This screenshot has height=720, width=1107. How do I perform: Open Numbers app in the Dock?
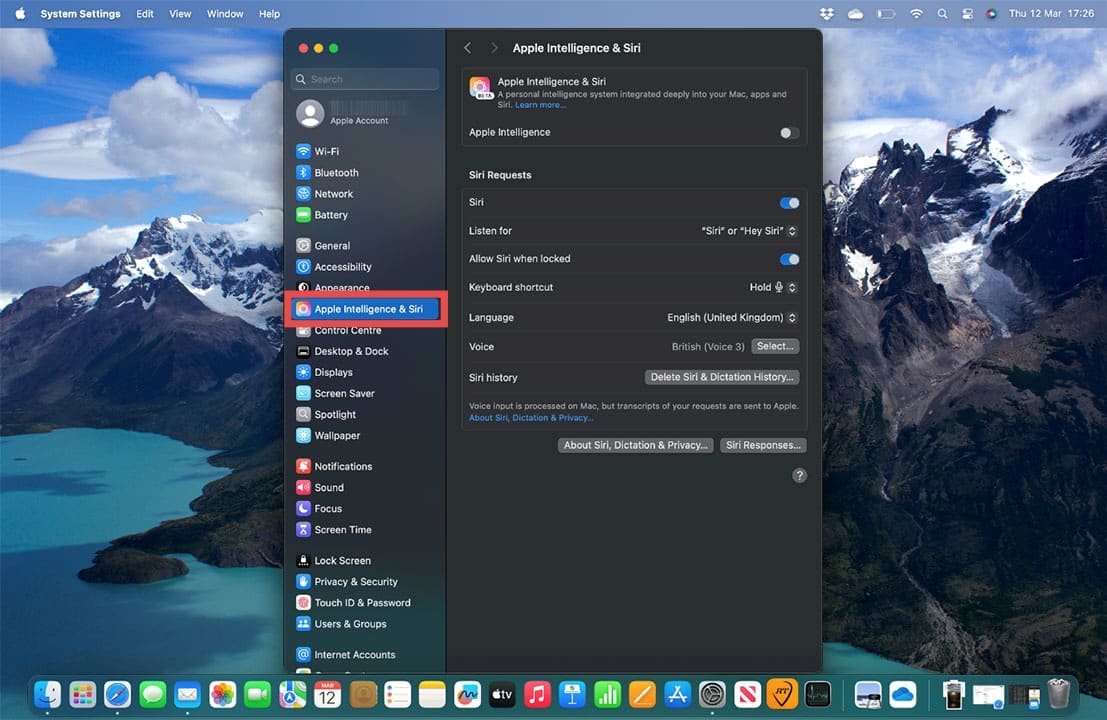(607, 695)
